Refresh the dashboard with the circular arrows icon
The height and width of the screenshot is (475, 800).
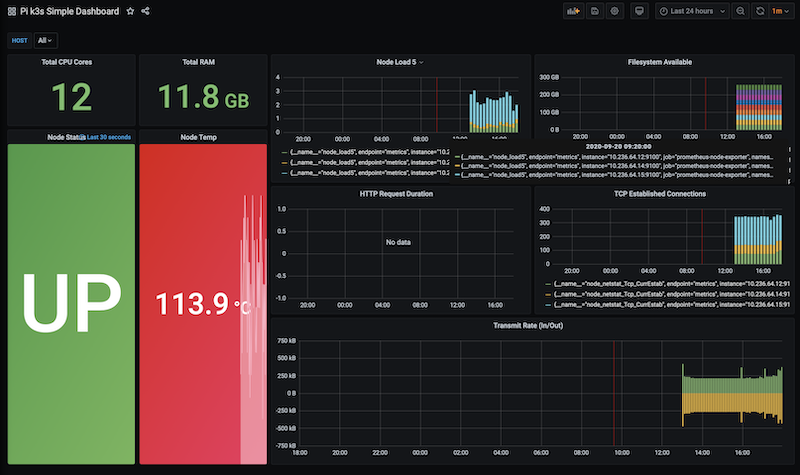[760, 11]
